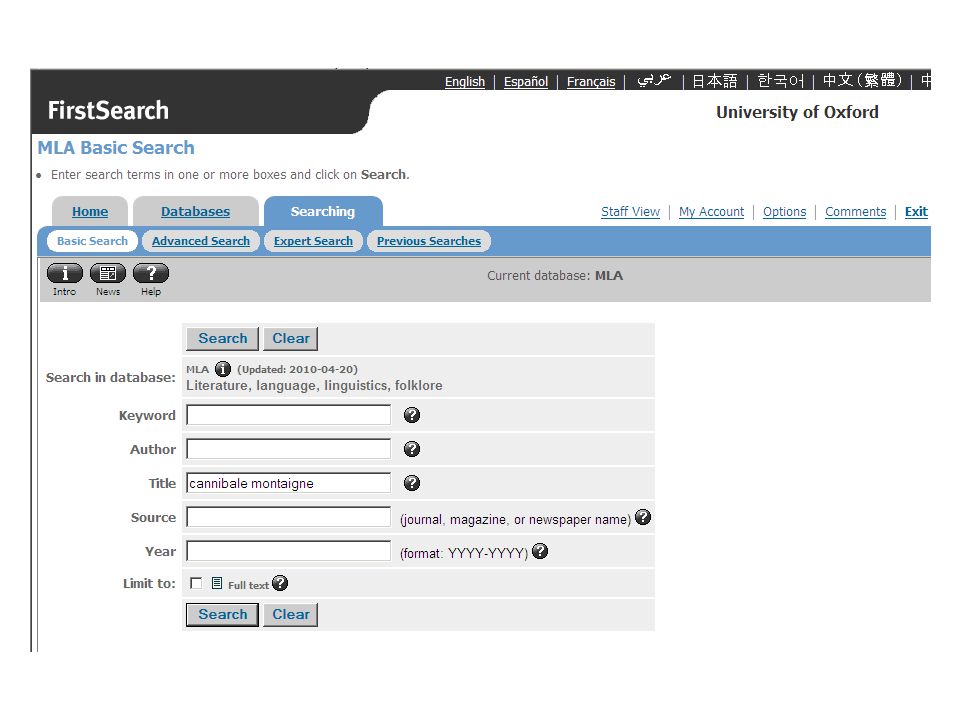Switch interface language to Español
This screenshot has width=960, height=720.
(x=526, y=81)
